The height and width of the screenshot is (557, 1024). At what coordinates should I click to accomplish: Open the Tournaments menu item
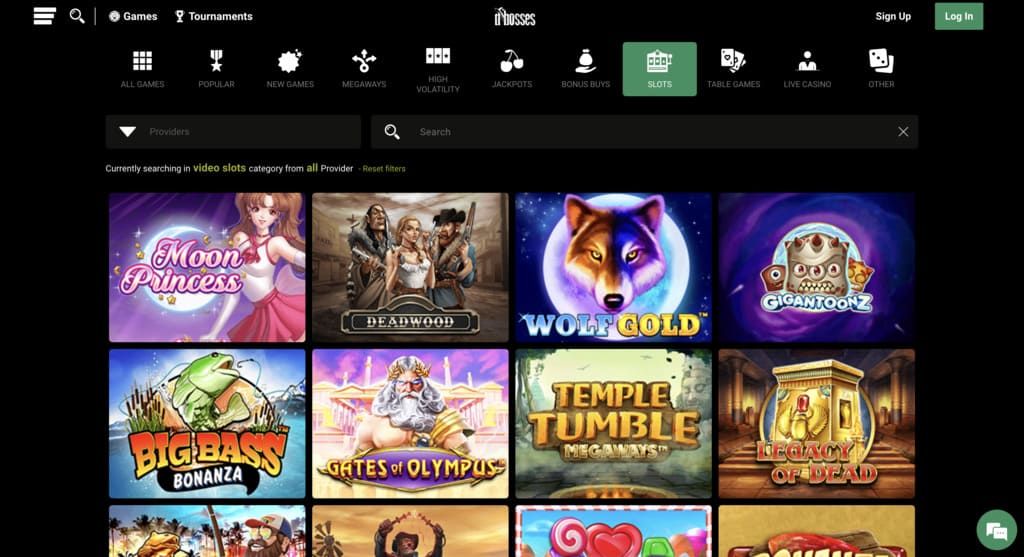click(214, 16)
